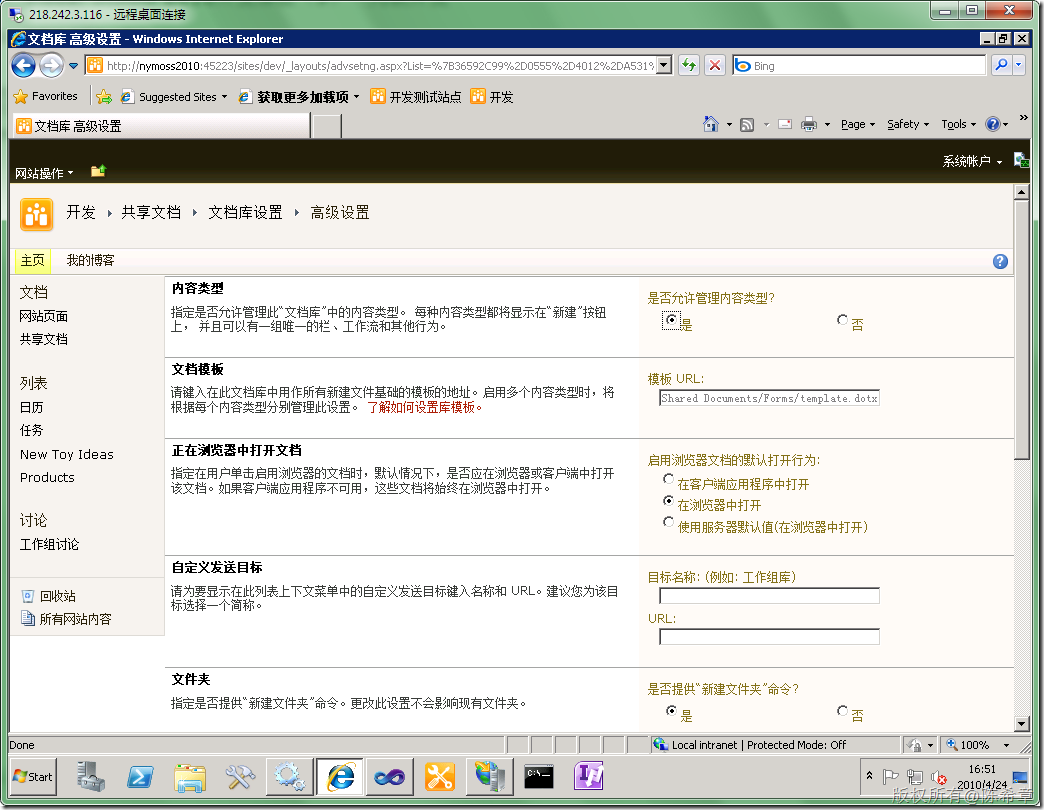Select 否 for new folder command
This screenshot has width=1044, height=810.
(842, 711)
